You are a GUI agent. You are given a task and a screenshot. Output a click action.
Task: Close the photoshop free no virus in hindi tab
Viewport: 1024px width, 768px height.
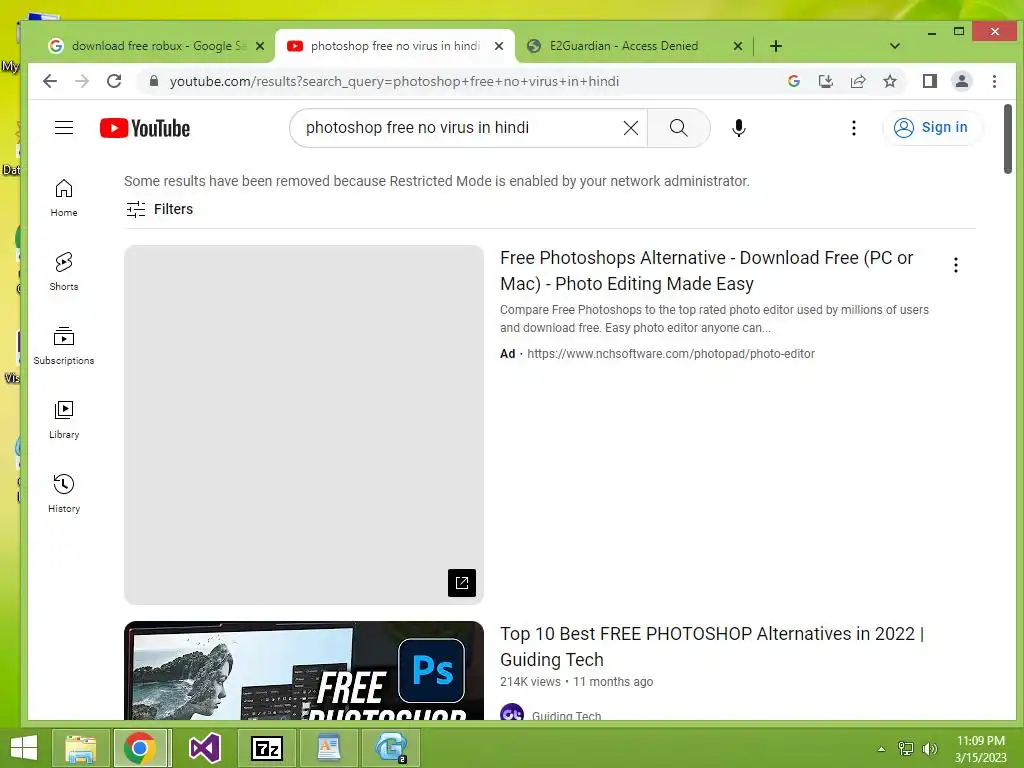click(499, 46)
